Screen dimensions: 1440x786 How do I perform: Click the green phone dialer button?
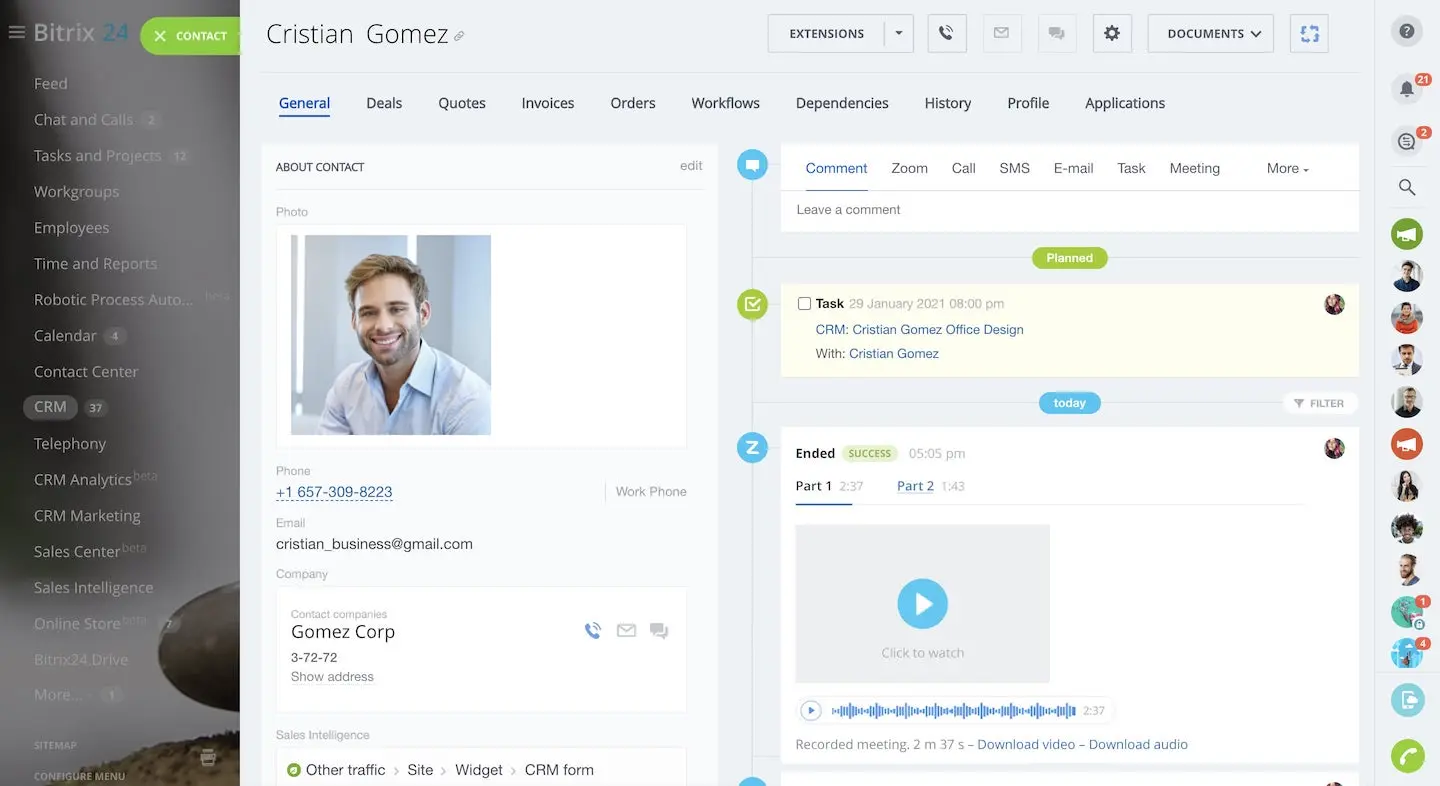pos(1407,756)
